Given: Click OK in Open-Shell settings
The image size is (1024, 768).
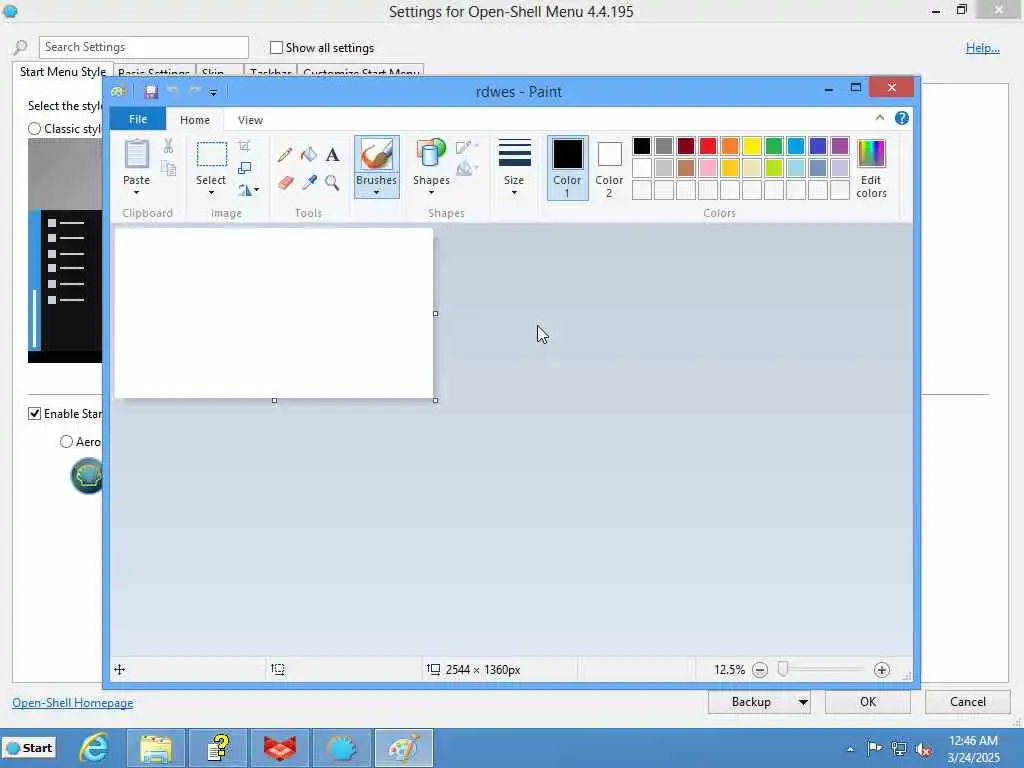Looking at the screenshot, I should [x=867, y=702].
